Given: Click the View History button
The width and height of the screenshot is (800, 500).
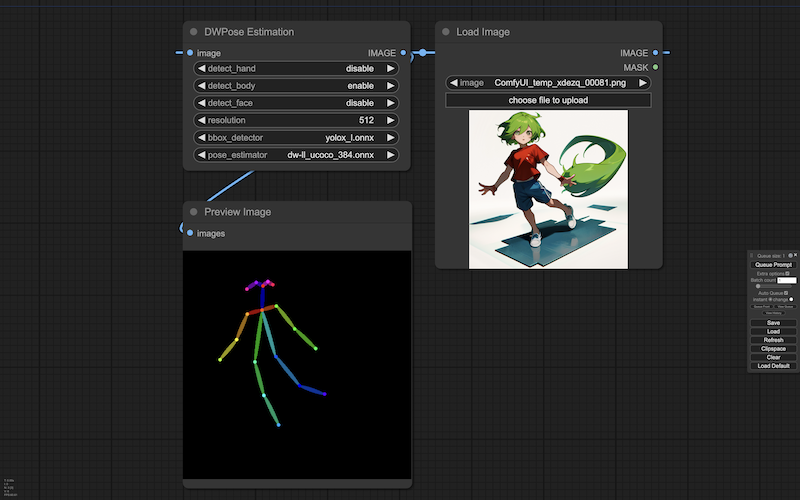Looking at the screenshot, I should (x=773, y=313).
